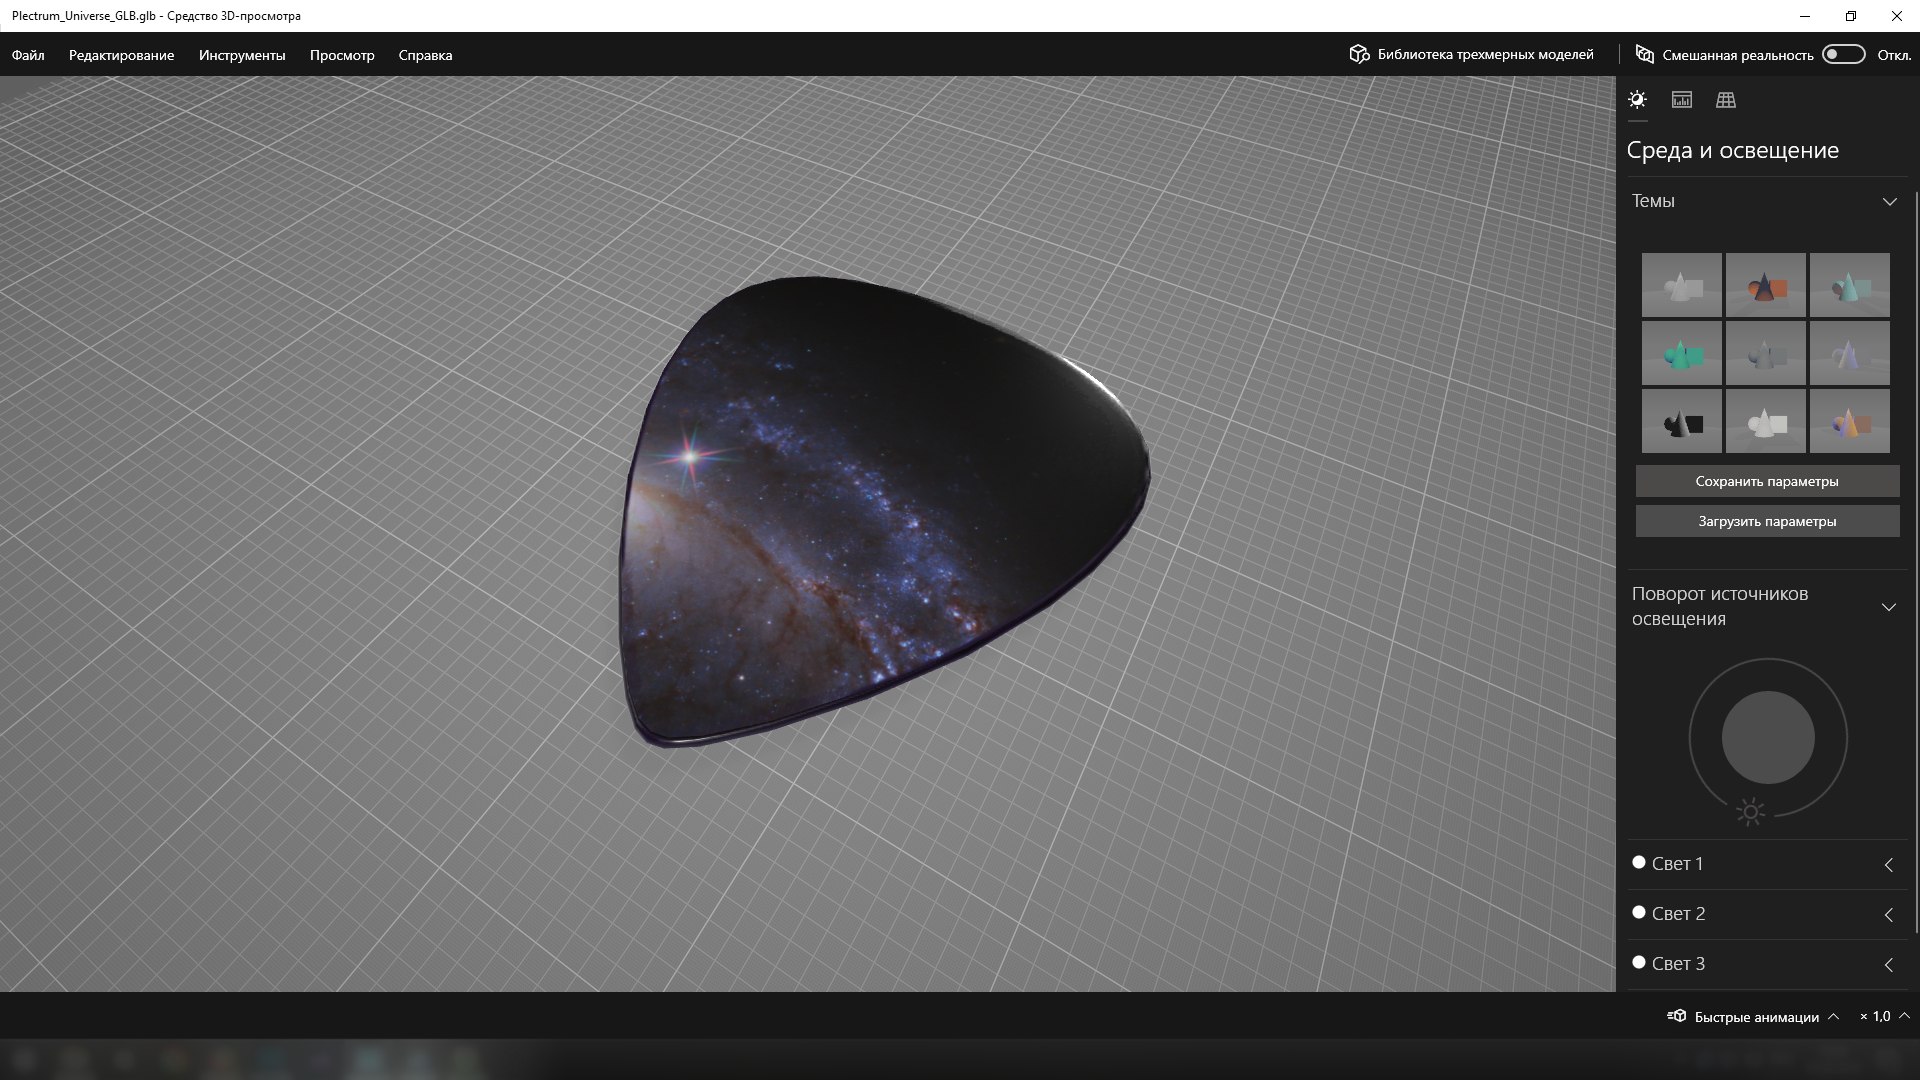Viewport: 1920px width, 1080px height.
Task: Open the Stats and Shading tab icon
Action: 1682,100
